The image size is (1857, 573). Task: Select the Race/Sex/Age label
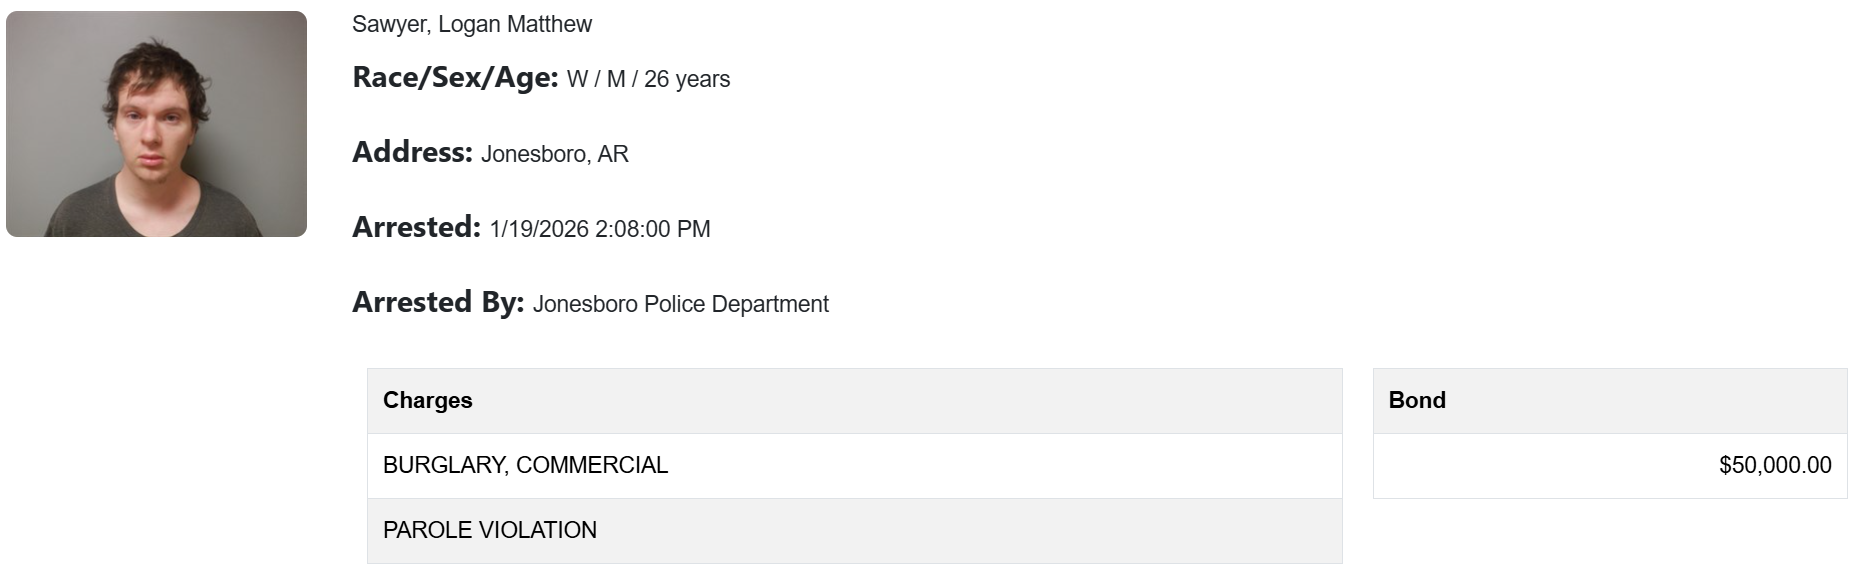click(455, 77)
